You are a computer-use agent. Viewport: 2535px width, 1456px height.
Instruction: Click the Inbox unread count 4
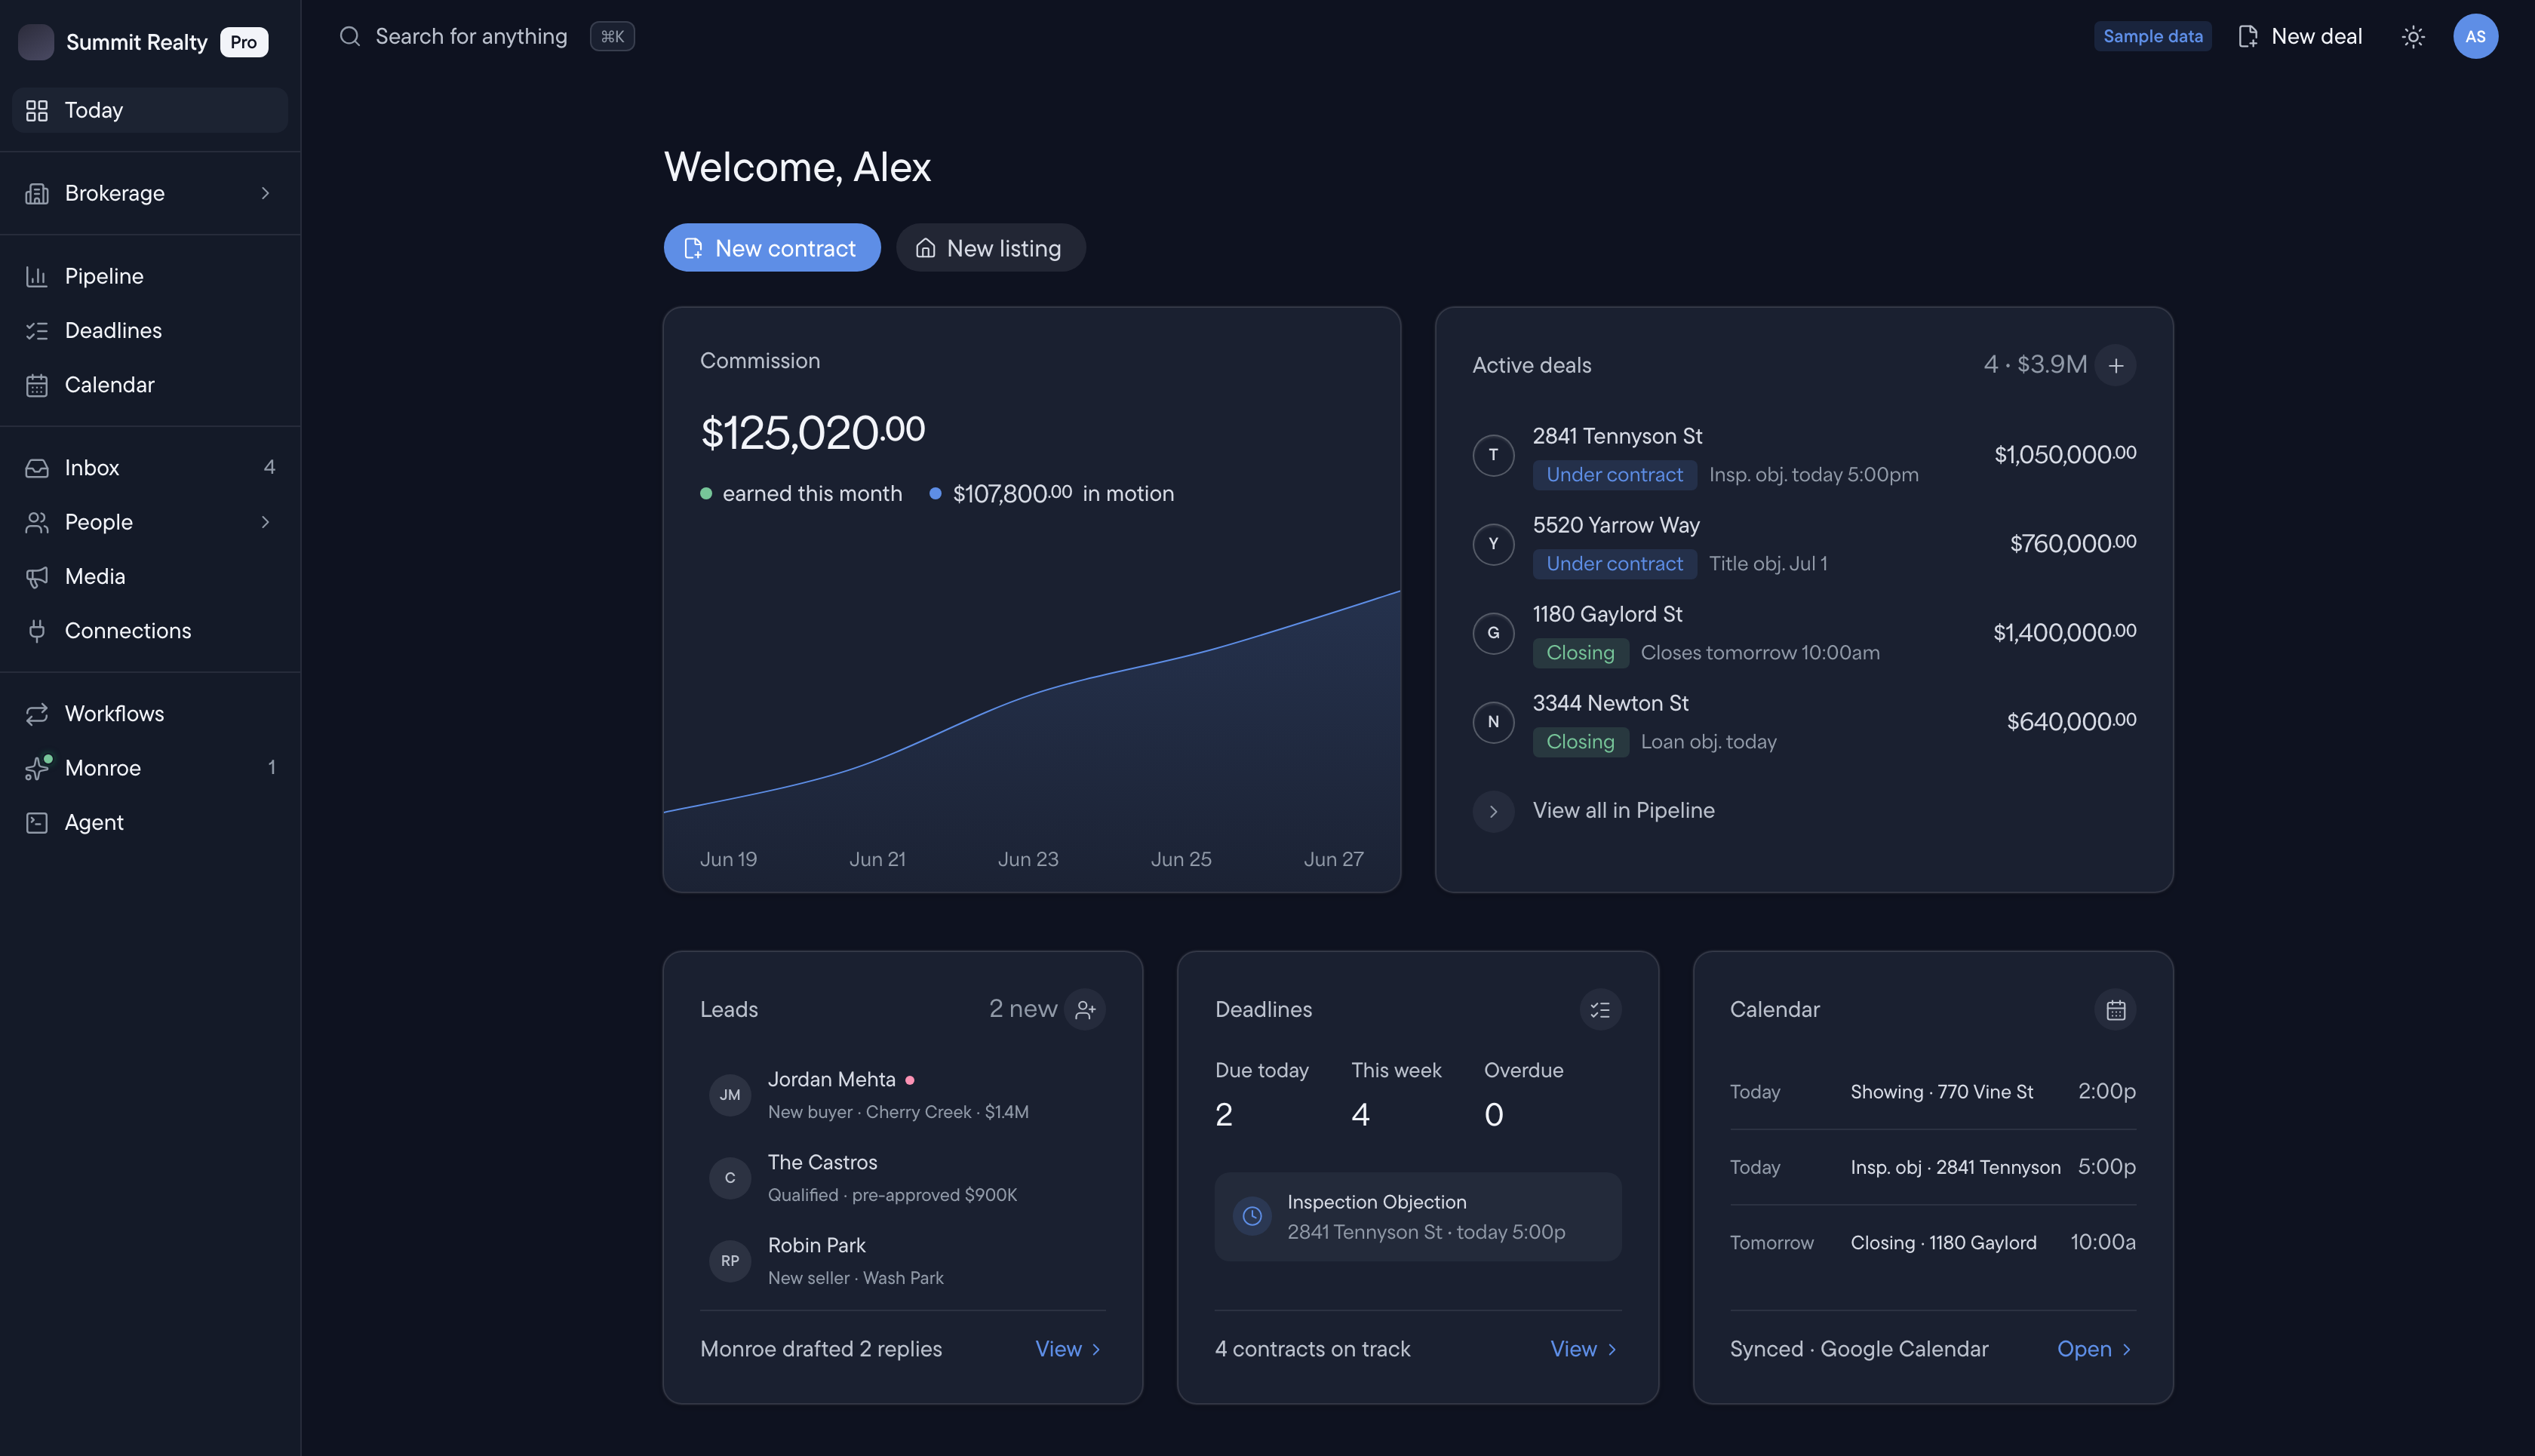(269, 467)
